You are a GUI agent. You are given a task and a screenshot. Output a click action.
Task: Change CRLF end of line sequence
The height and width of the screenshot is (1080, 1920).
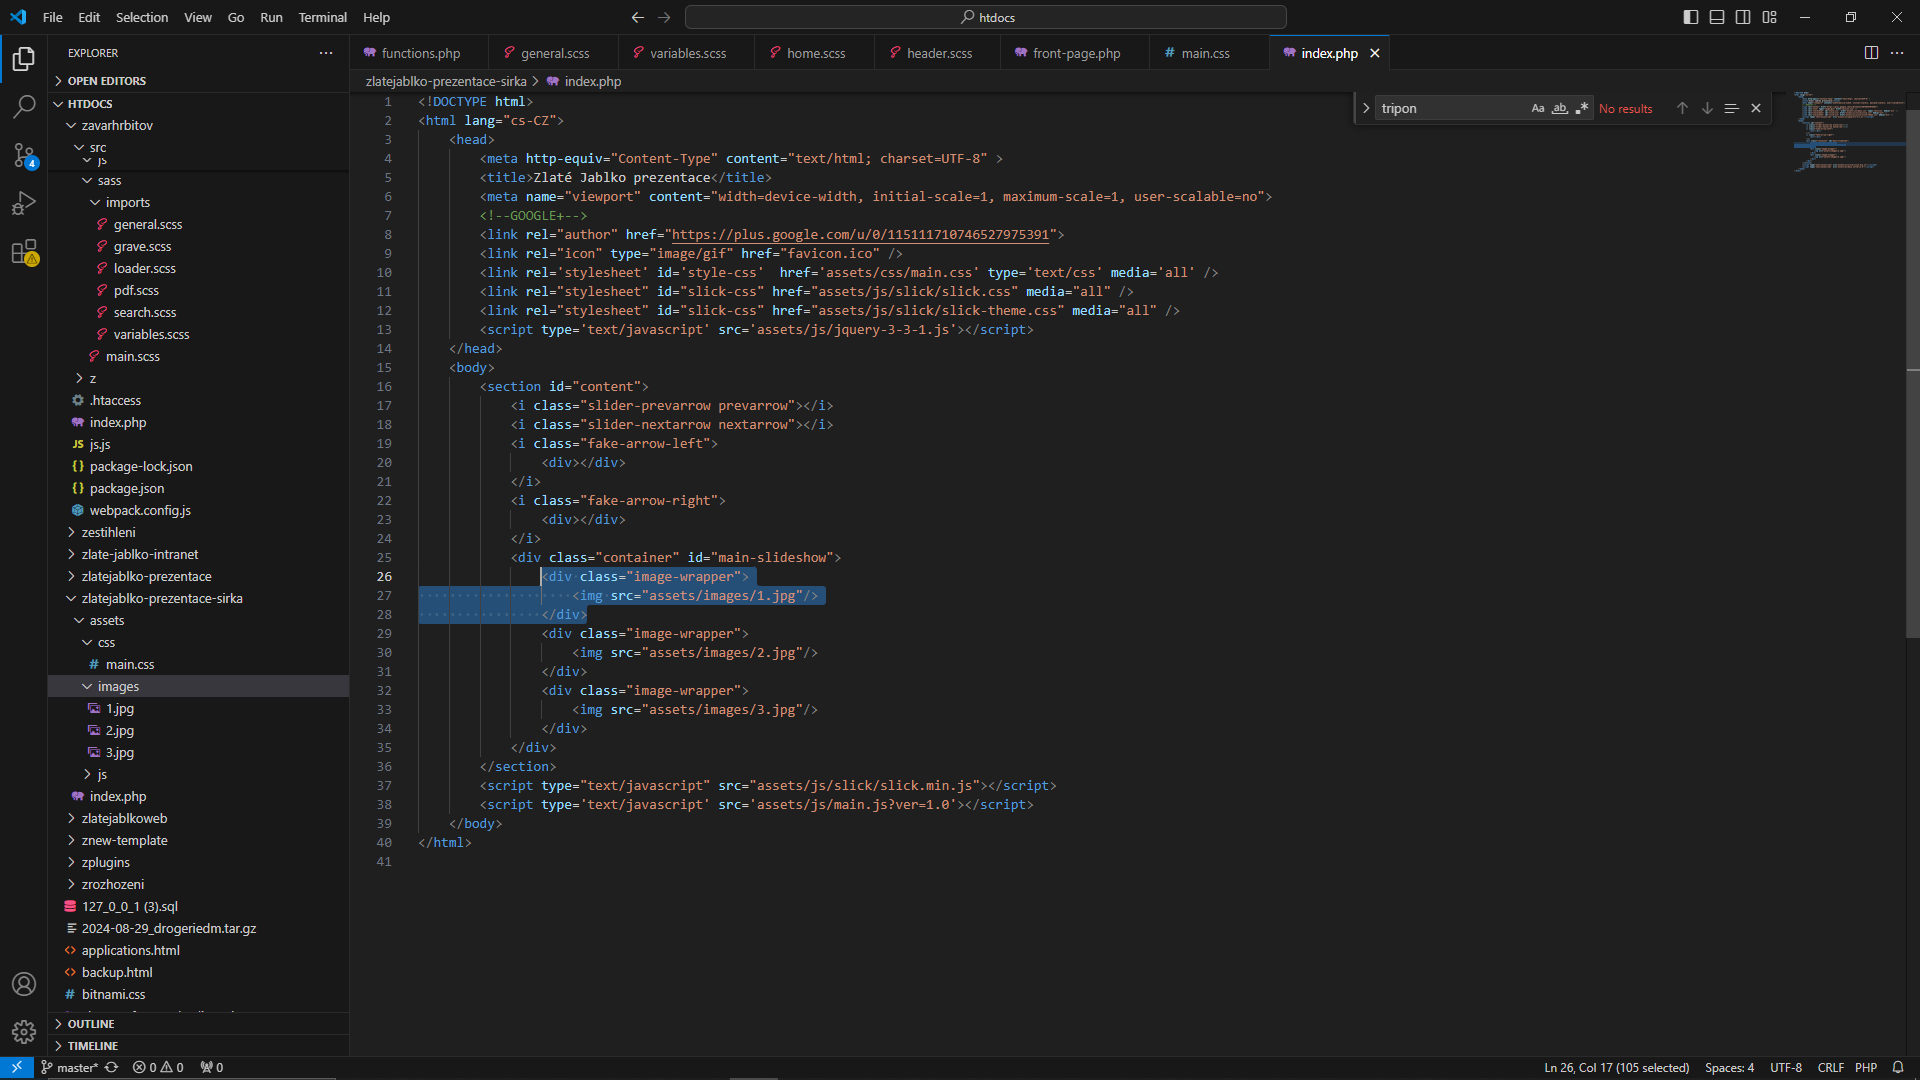(x=1830, y=1067)
